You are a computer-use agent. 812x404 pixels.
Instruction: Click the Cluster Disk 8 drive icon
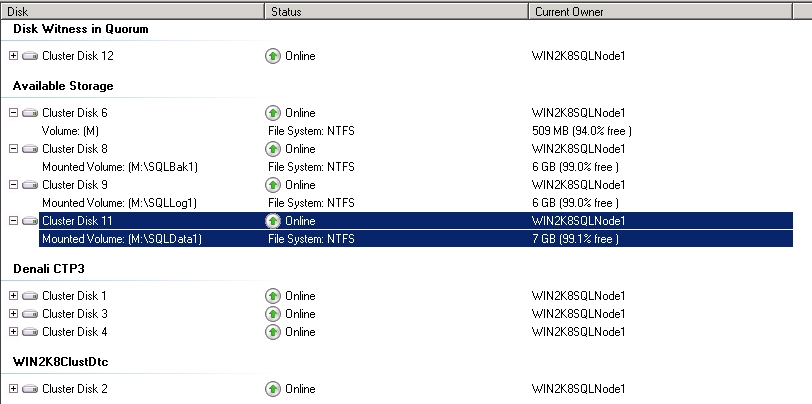[x=30, y=149]
